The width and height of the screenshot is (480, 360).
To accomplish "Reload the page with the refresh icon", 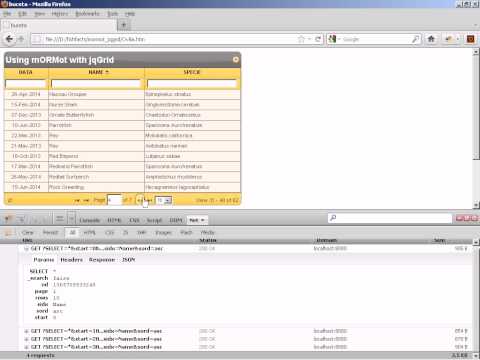I will pos(318,39).
